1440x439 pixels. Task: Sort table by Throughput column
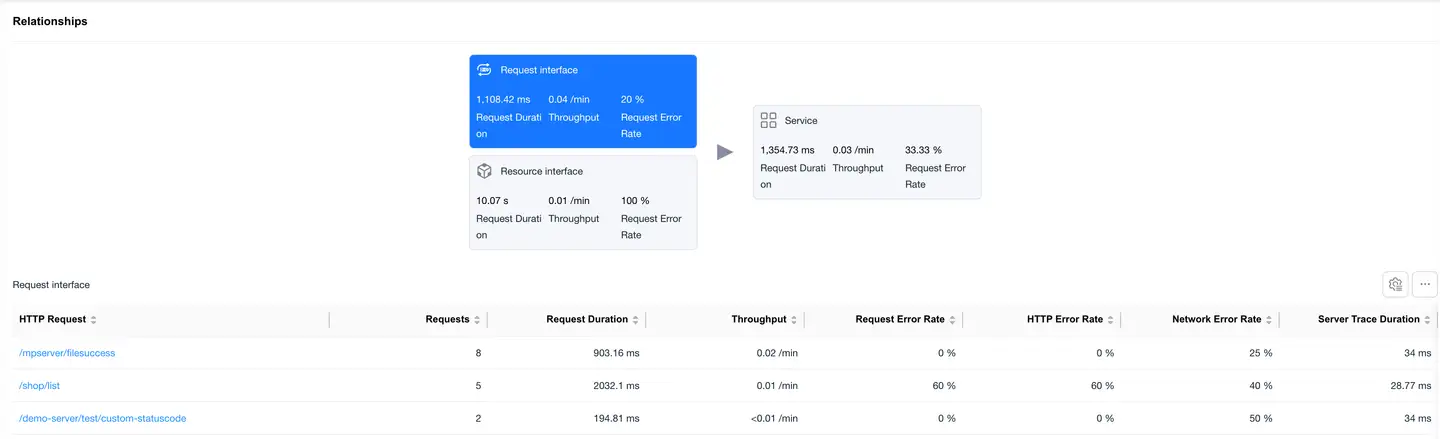[794, 320]
